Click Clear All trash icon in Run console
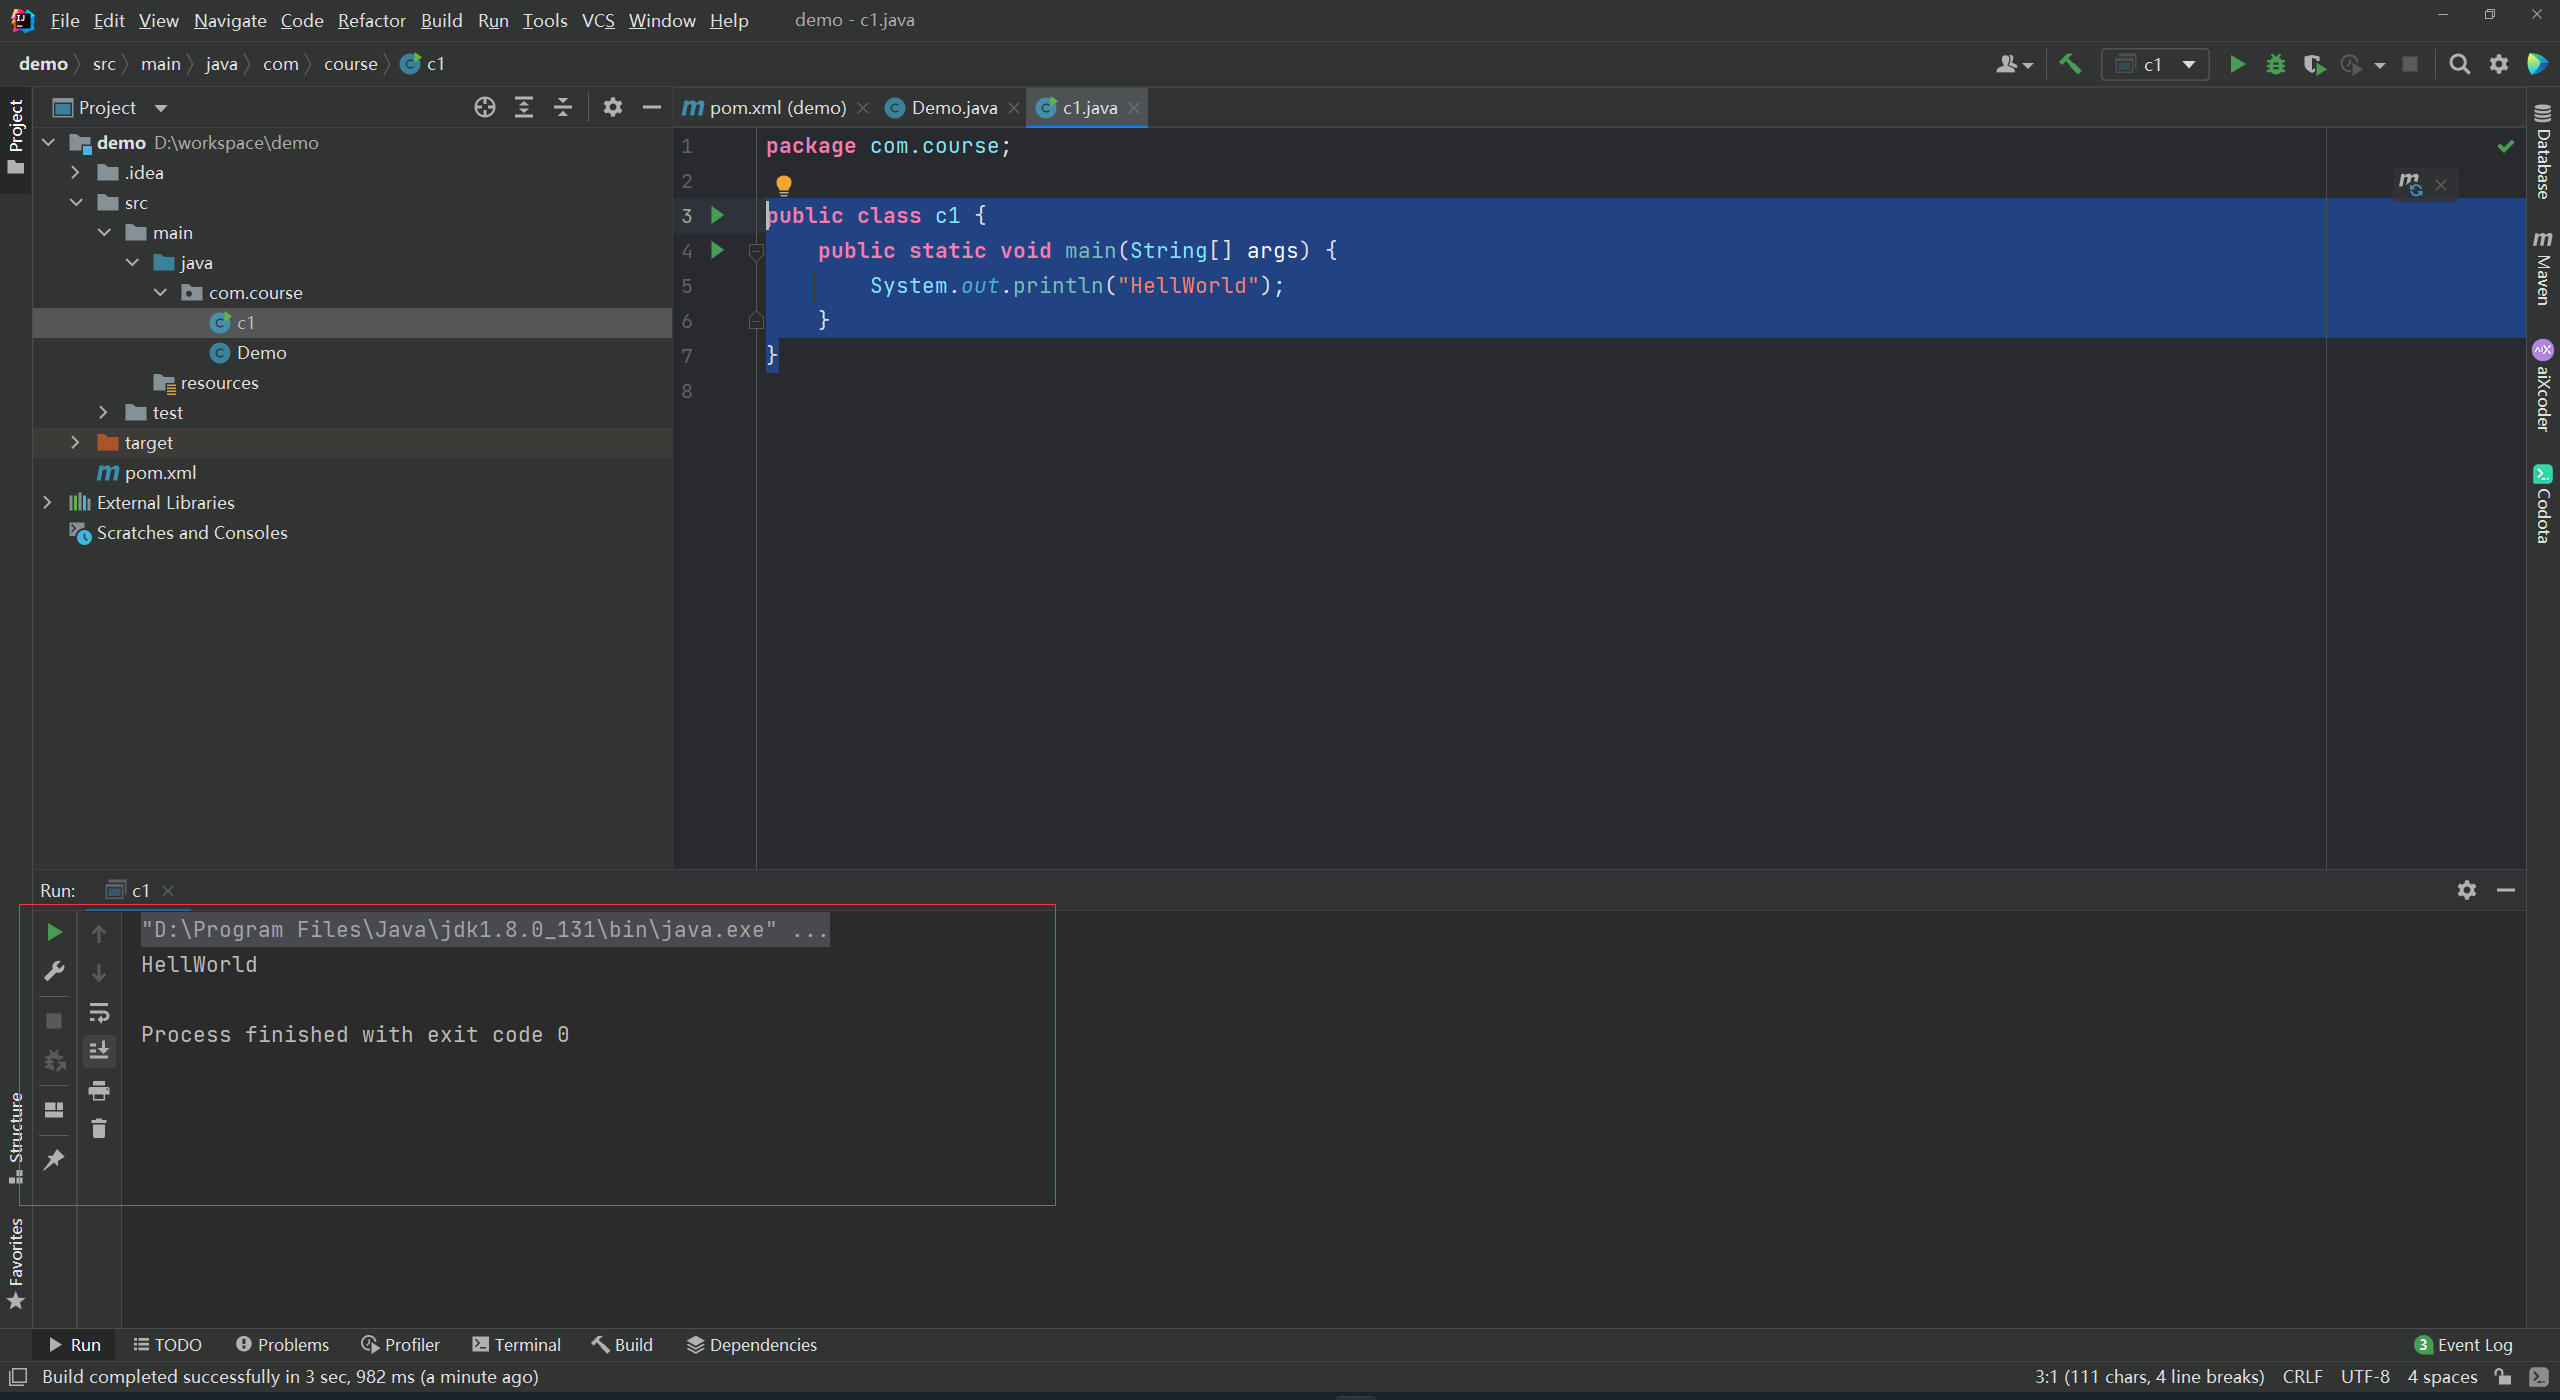Image resolution: width=2560 pixels, height=1400 pixels. (99, 1129)
